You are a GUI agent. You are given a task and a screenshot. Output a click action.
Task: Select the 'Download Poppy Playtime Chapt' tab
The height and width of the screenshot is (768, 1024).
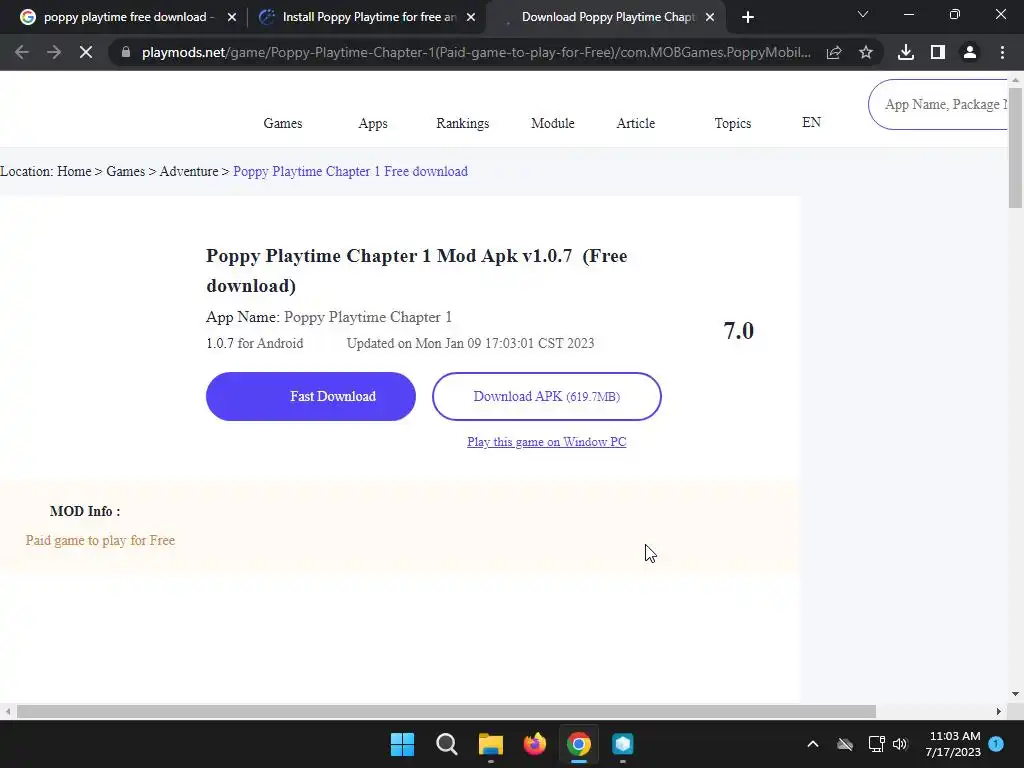[605, 17]
